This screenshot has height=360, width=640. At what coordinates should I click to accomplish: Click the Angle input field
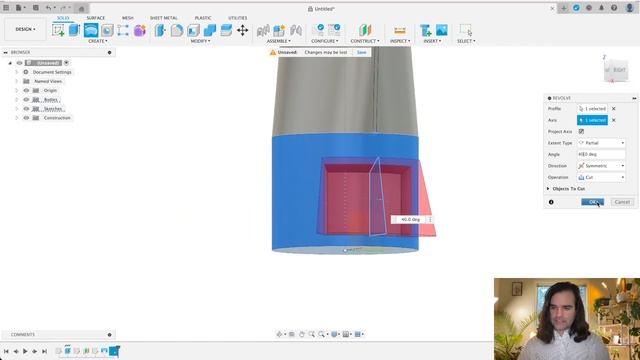click(601, 154)
